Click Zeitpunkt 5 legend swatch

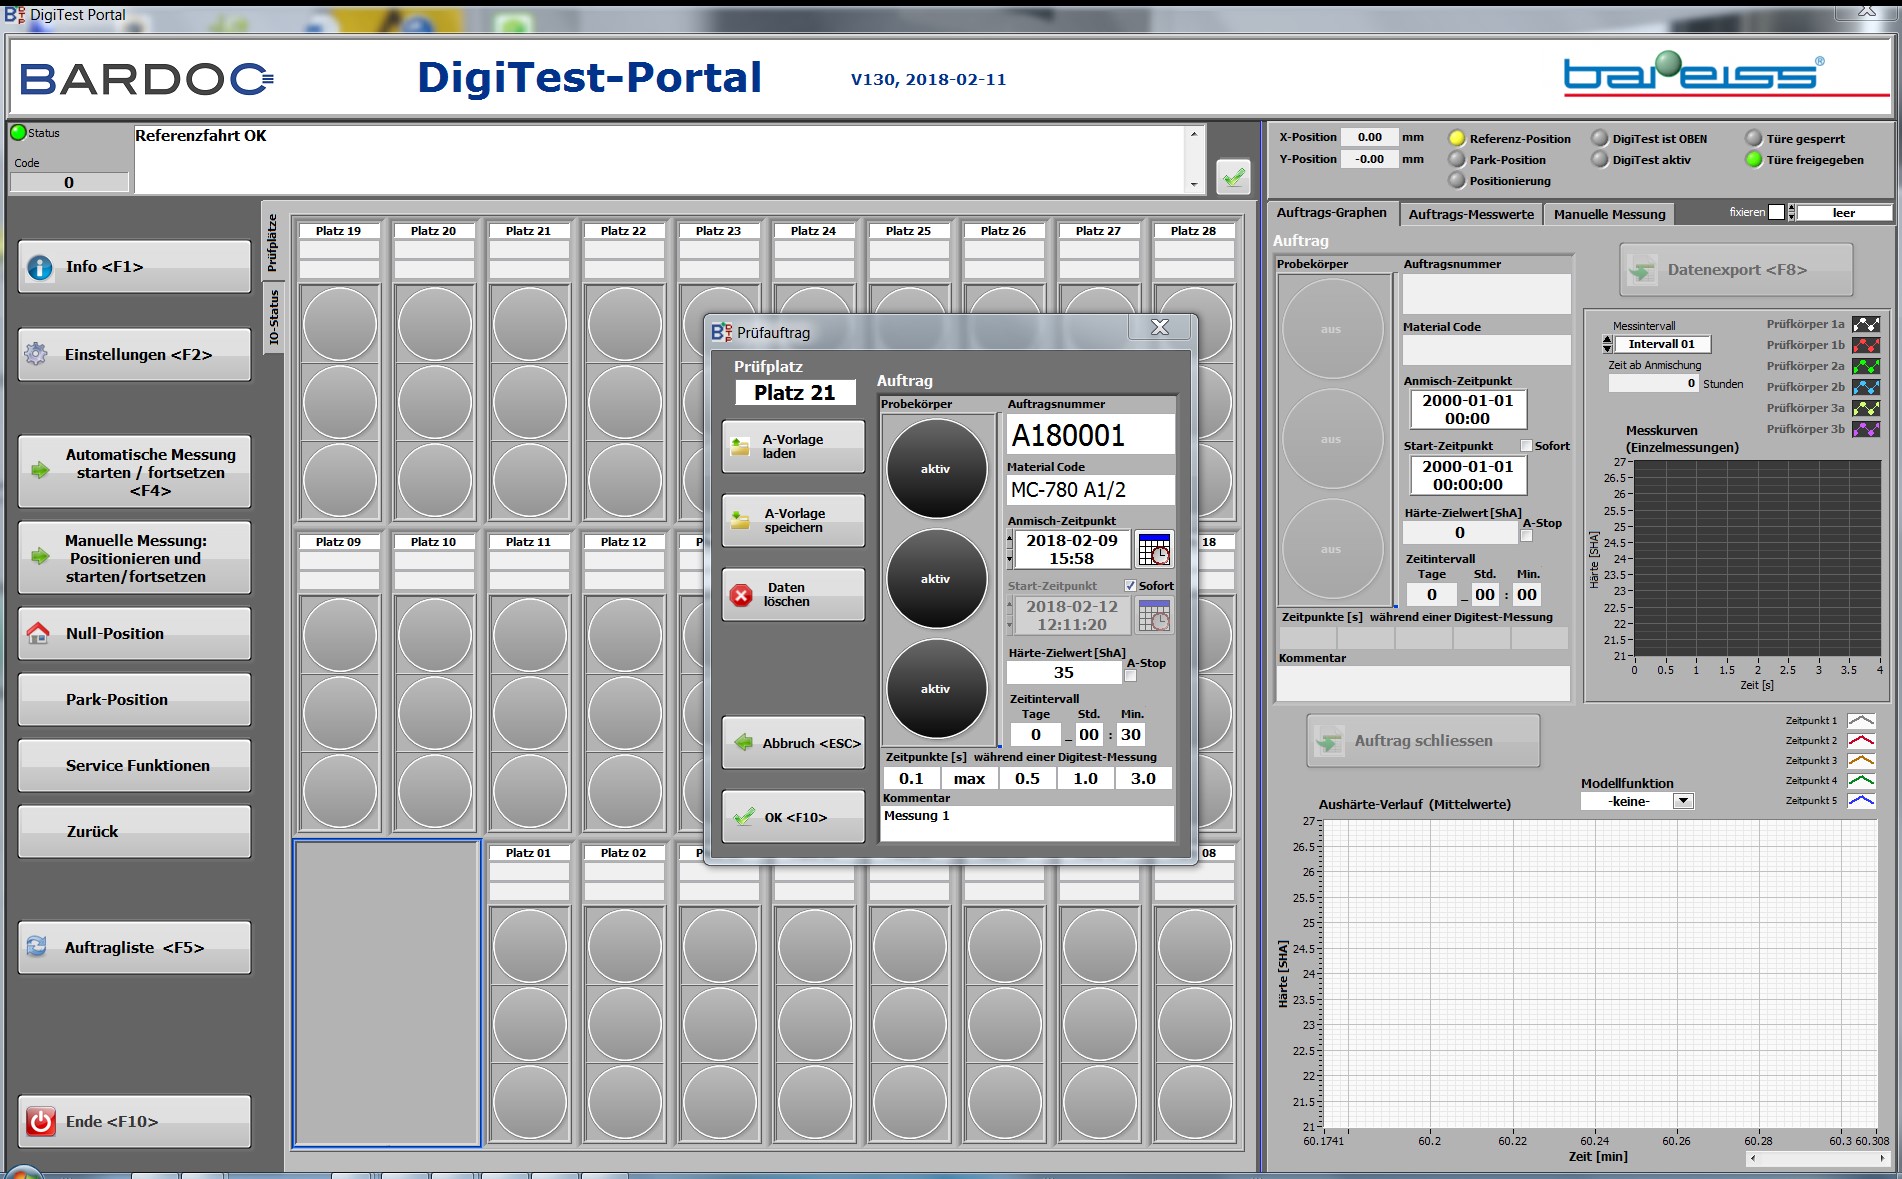[1861, 800]
